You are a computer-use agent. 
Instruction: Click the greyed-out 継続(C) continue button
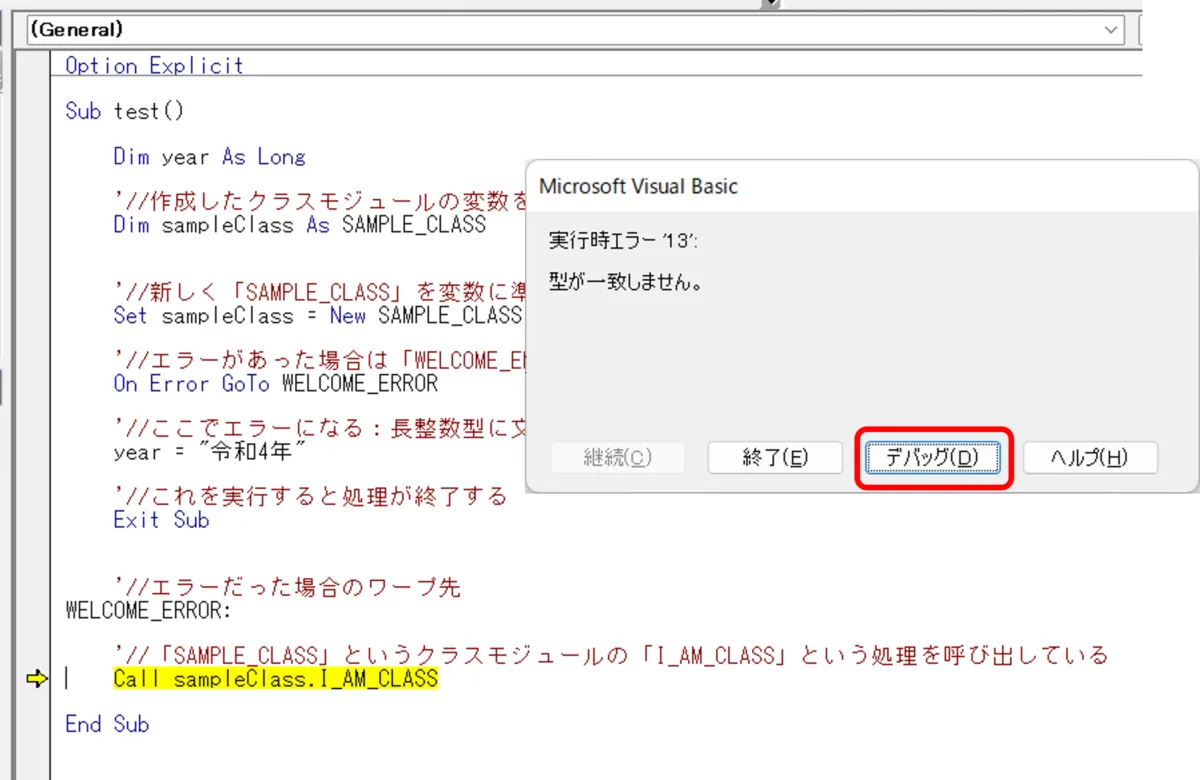coord(617,458)
